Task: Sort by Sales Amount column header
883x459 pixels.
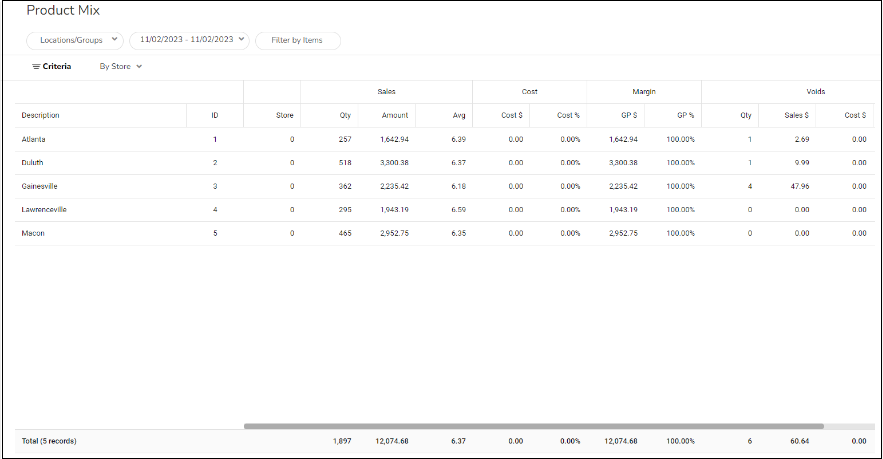Action: click(x=394, y=115)
